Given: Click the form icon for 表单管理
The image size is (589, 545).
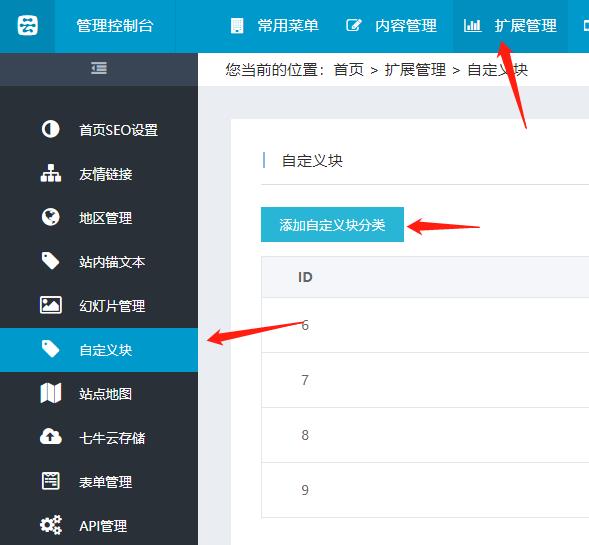Looking at the screenshot, I should (51, 481).
